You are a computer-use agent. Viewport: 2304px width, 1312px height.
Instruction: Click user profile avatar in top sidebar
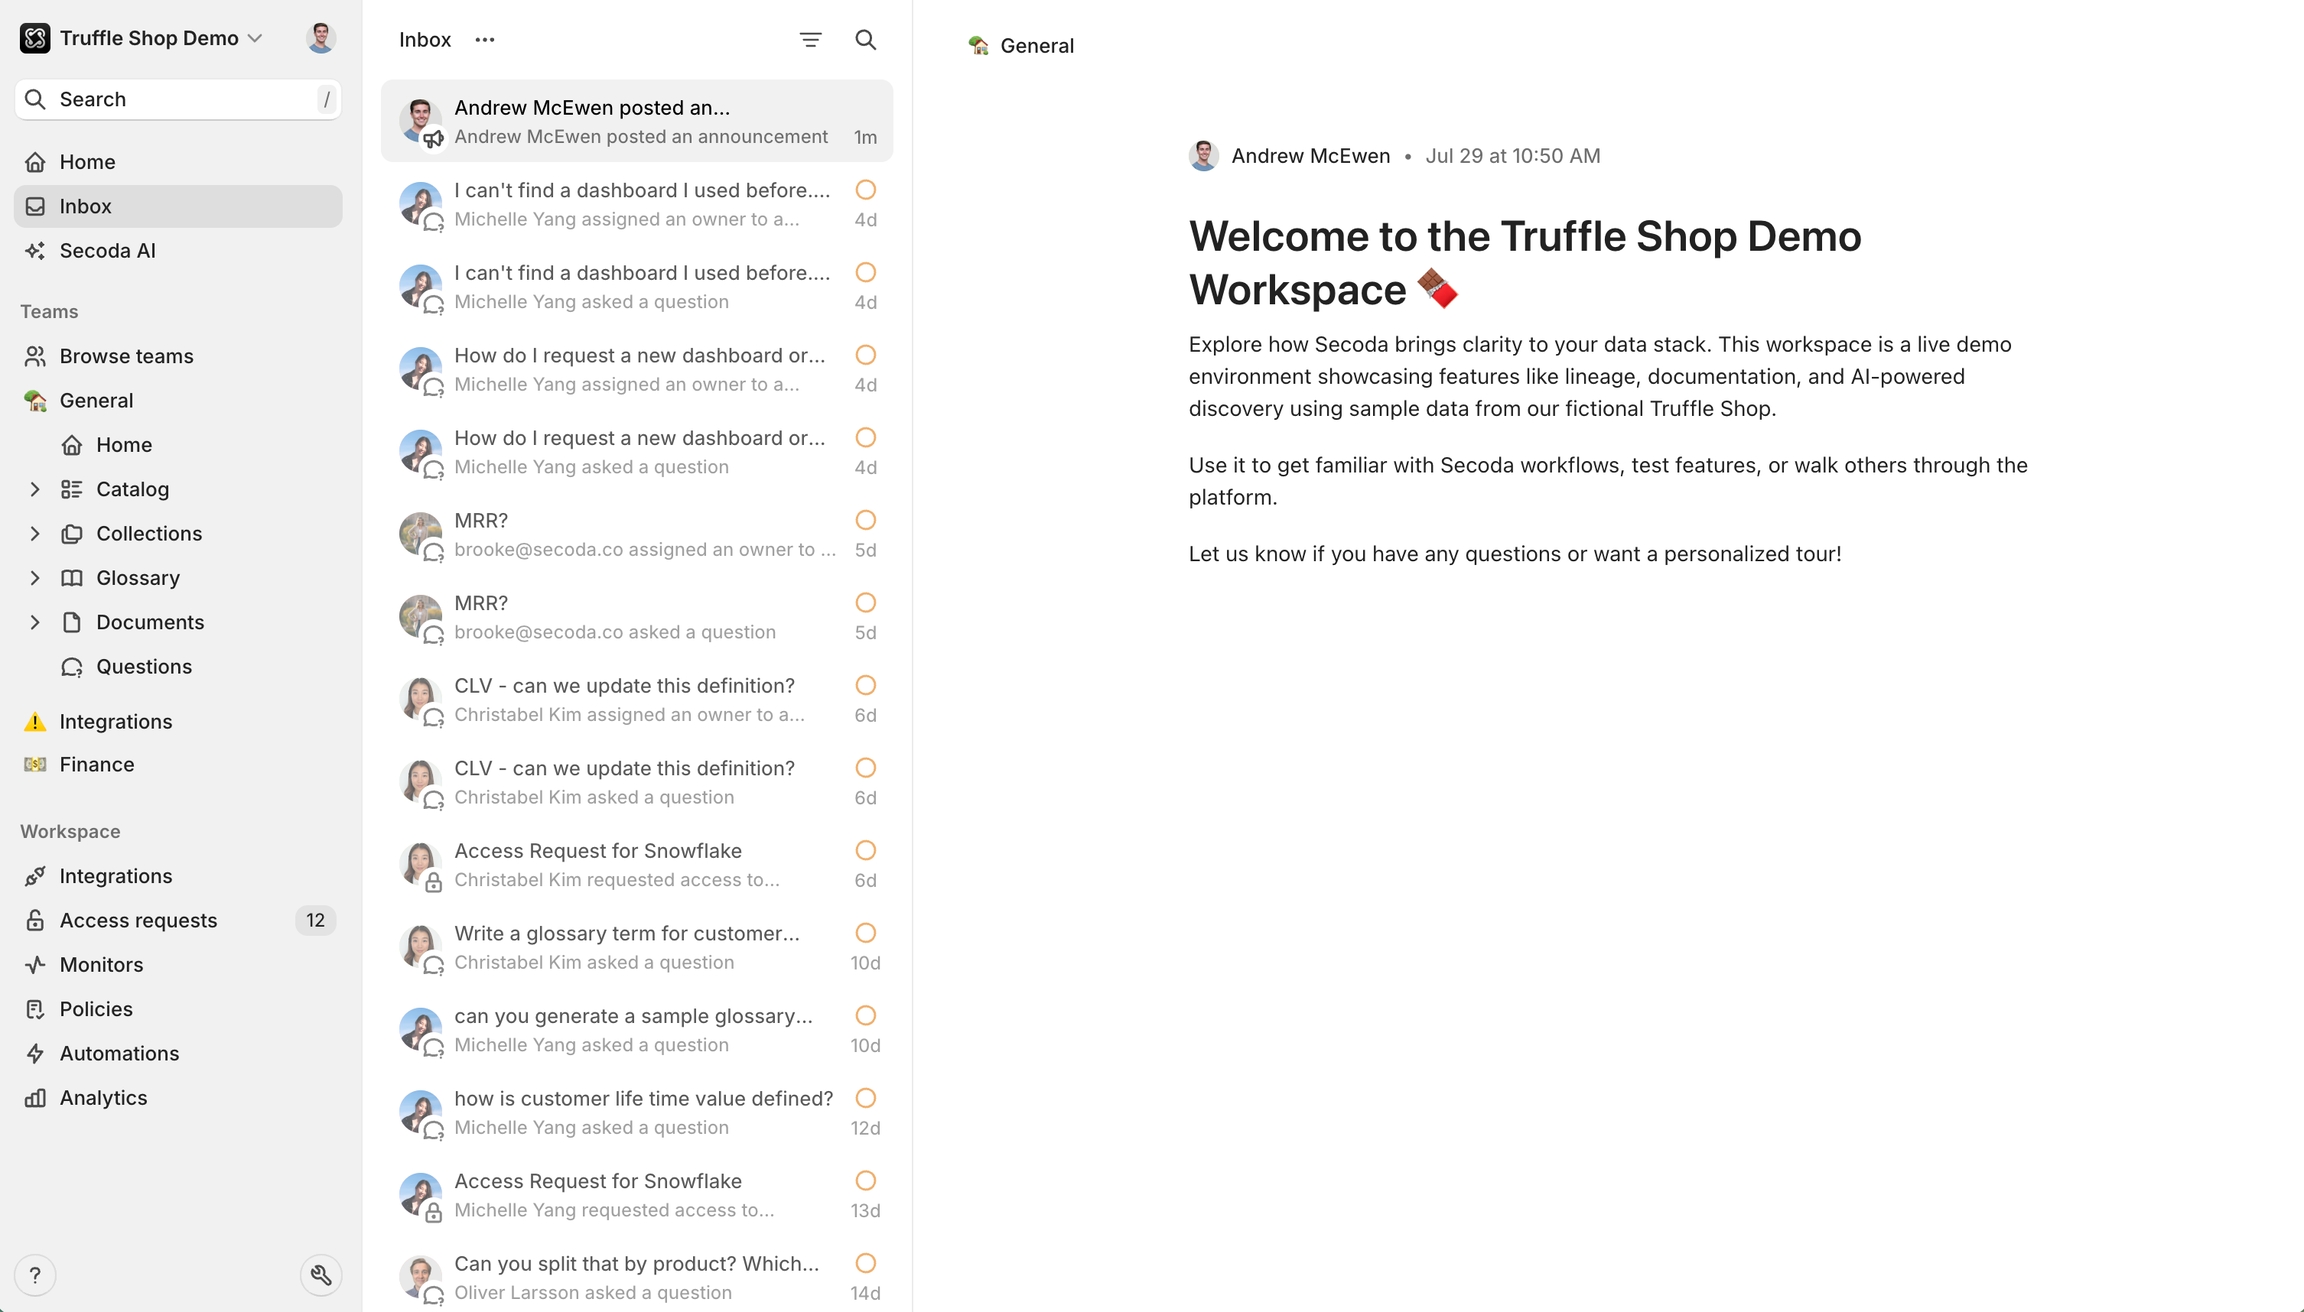(x=320, y=38)
